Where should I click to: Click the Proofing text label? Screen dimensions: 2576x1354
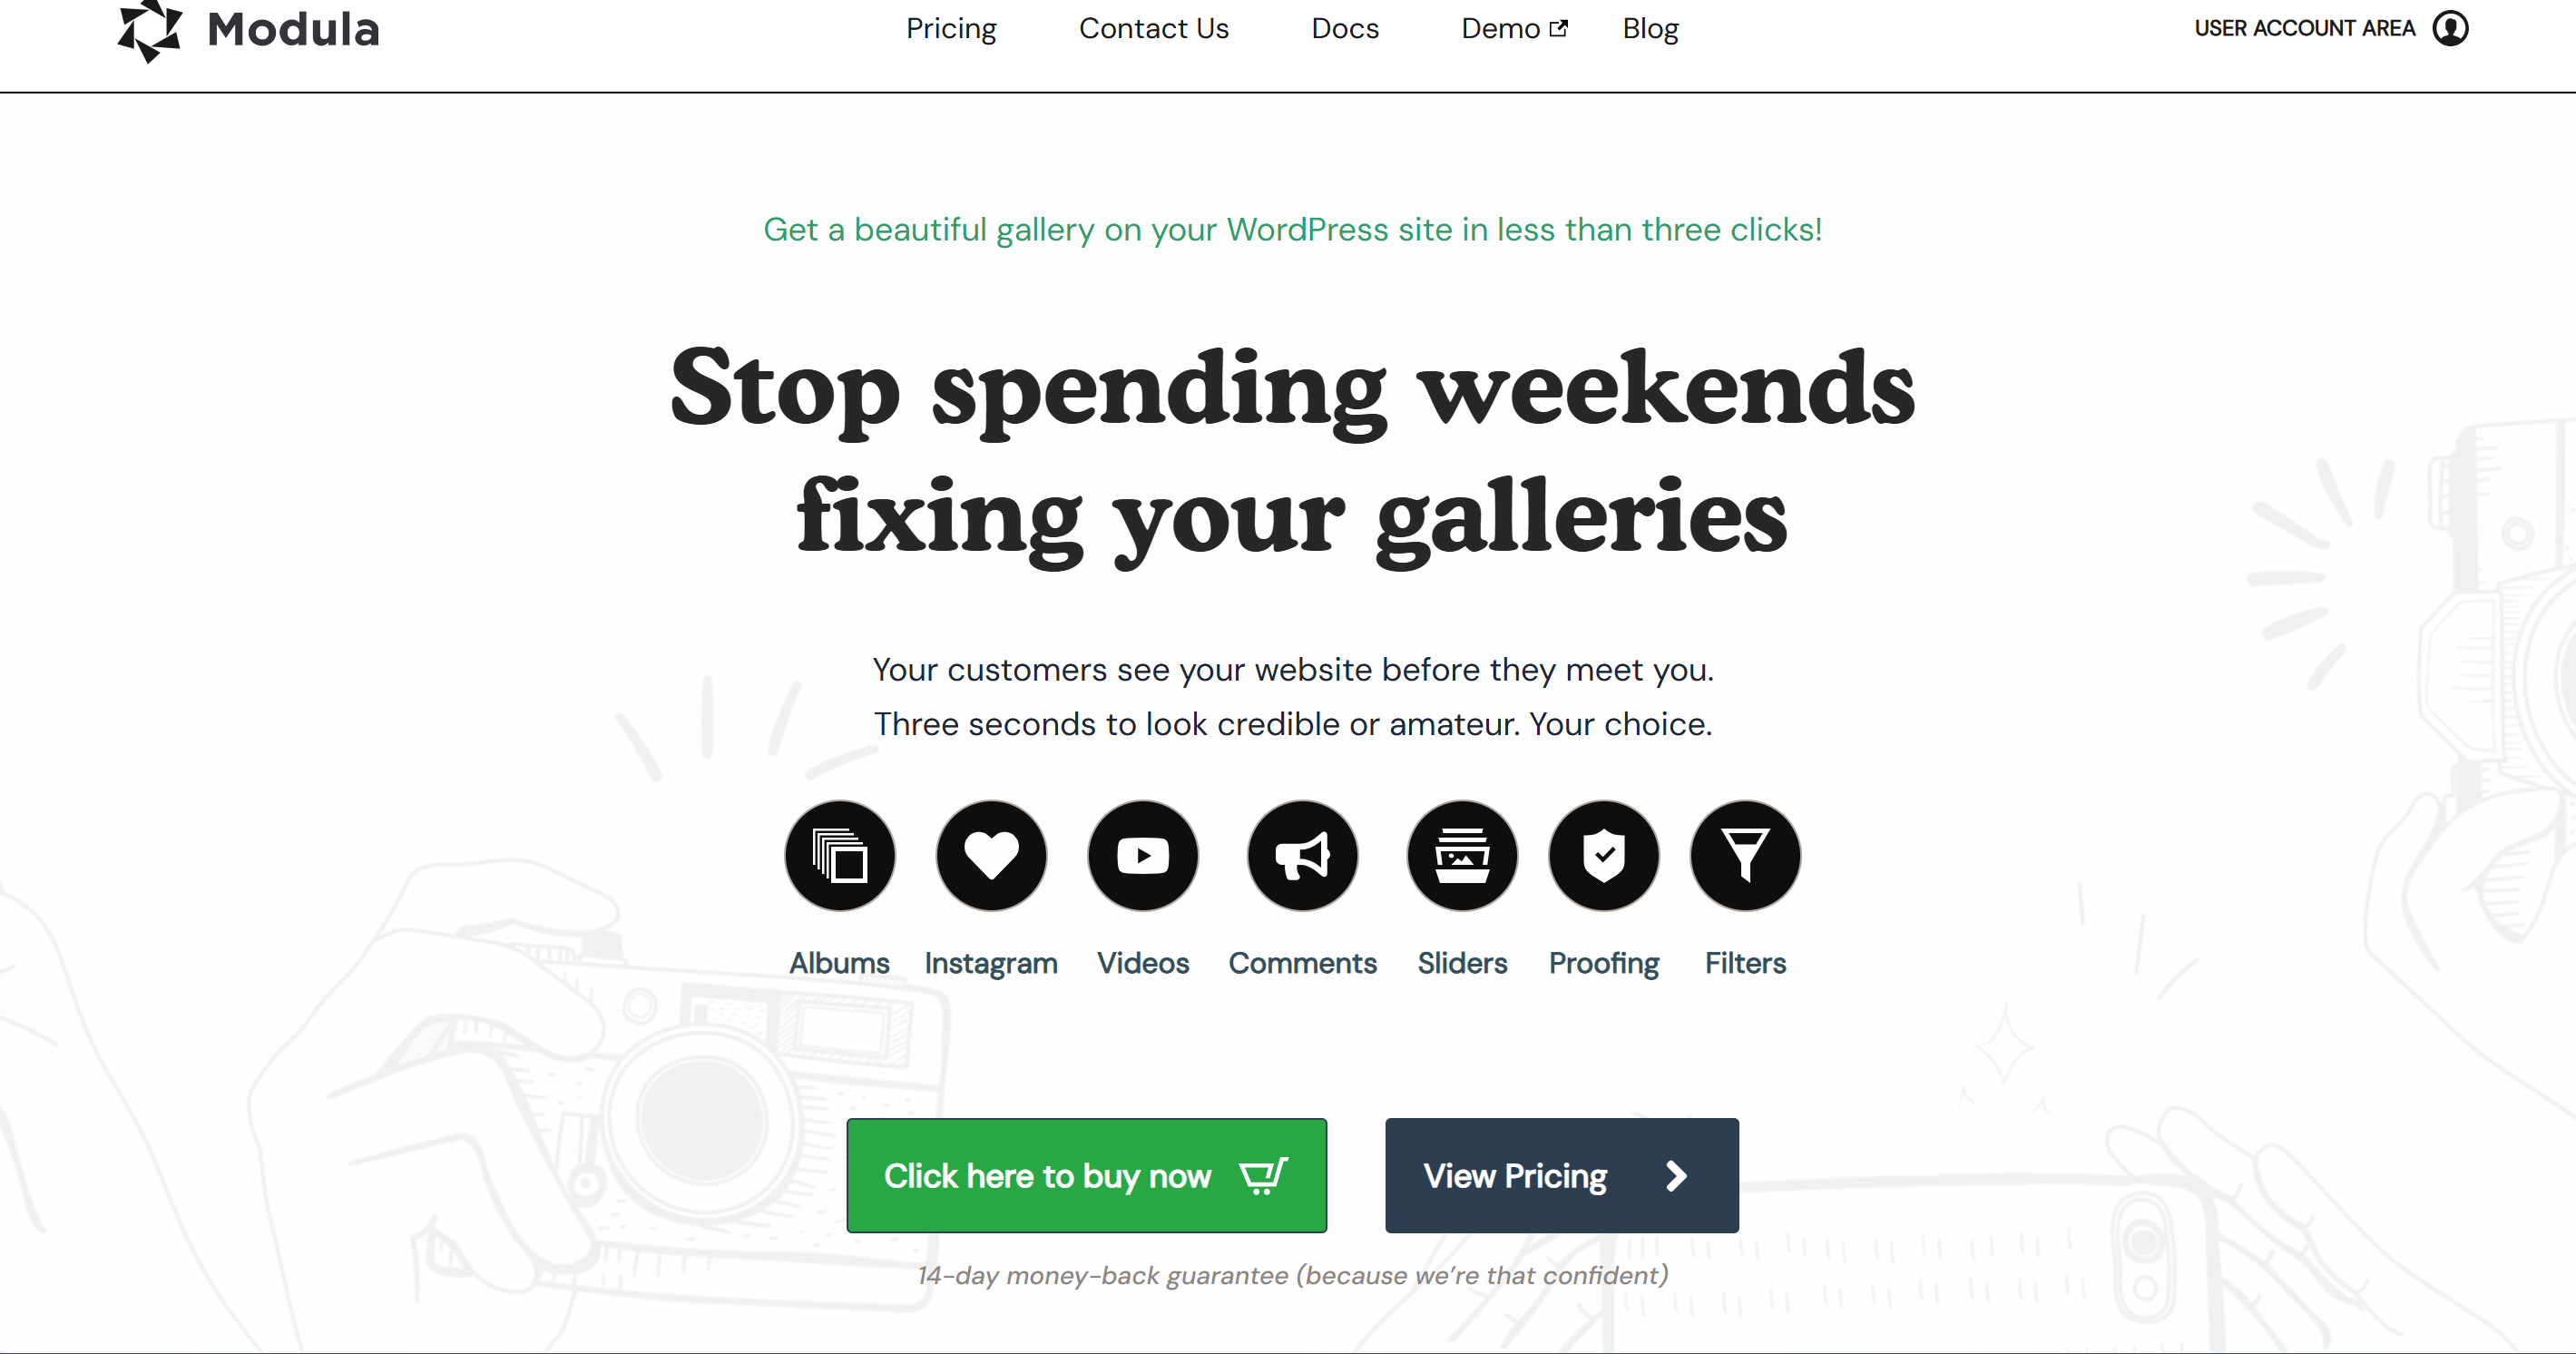(1604, 963)
